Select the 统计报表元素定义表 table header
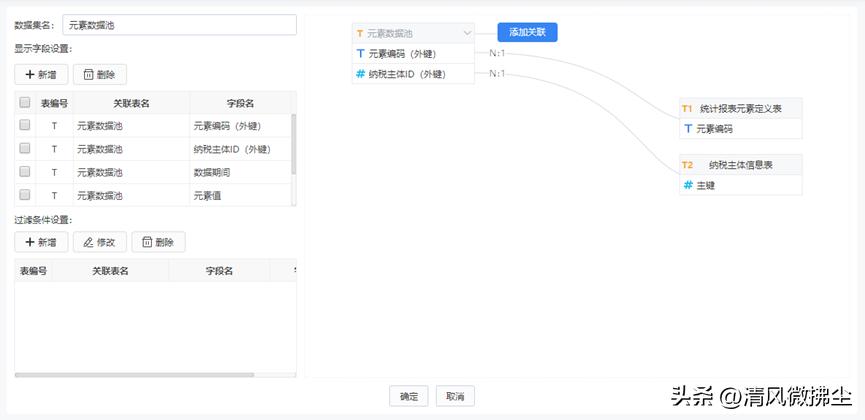The height and width of the screenshot is (420, 865). pyautogui.click(x=741, y=109)
